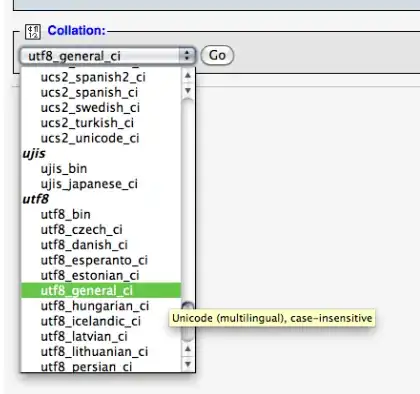Choose utf8_hungarian_ci option
This screenshot has width=420, height=394.
[101, 306]
